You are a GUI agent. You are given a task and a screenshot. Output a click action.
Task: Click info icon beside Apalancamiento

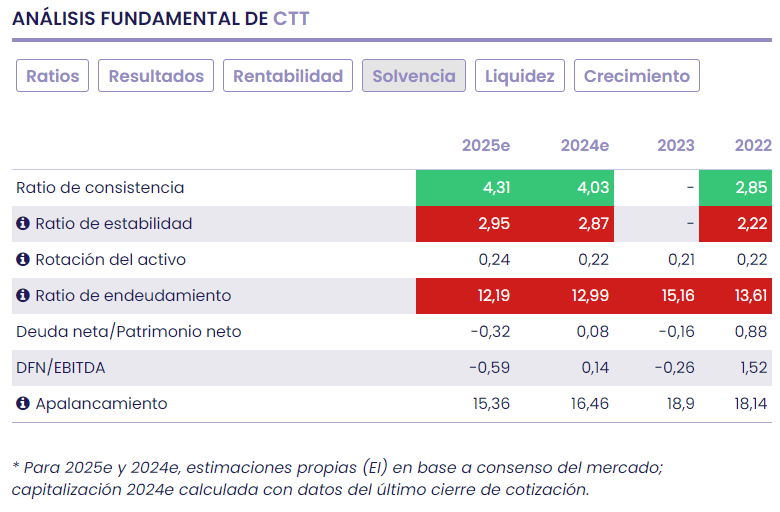tap(23, 404)
